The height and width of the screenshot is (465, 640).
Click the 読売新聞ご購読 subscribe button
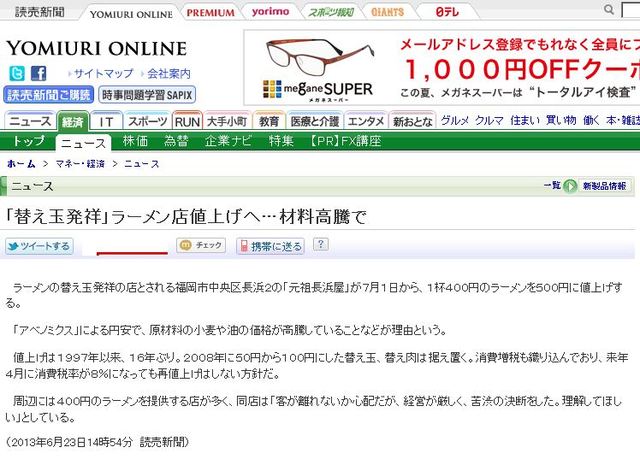coord(48,95)
